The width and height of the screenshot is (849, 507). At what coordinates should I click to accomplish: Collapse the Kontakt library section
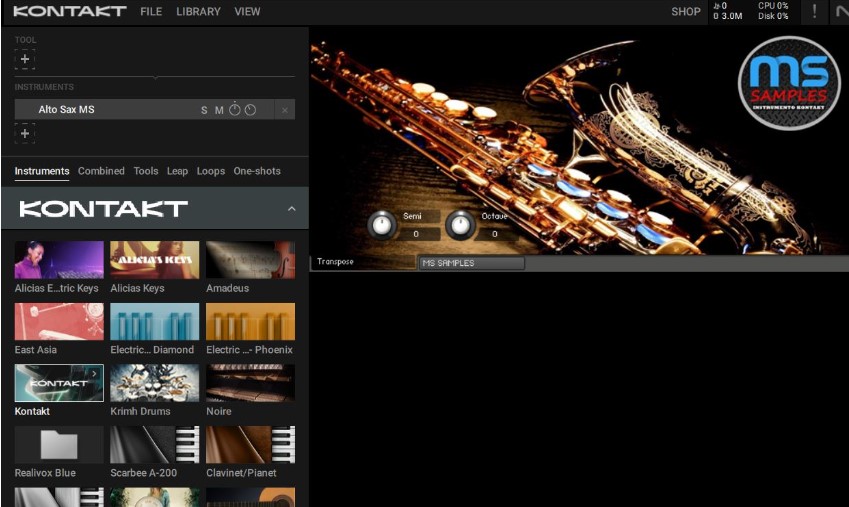pos(292,209)
